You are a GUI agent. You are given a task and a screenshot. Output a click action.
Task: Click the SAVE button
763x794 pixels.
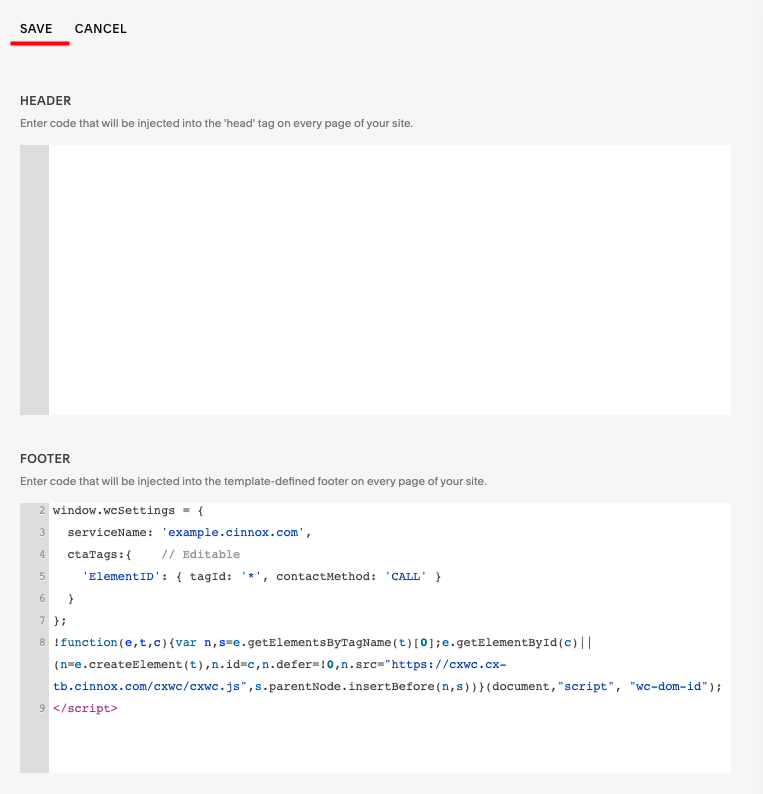click(x=36, y=29)
